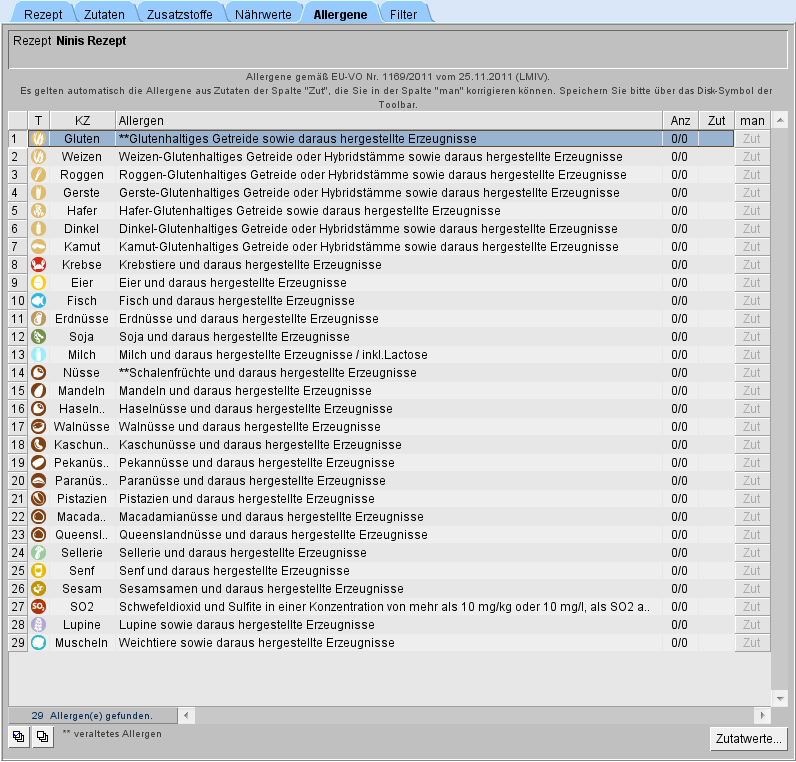Click the Fisch allergen icon
796x762 pixels.
(38, 301)
